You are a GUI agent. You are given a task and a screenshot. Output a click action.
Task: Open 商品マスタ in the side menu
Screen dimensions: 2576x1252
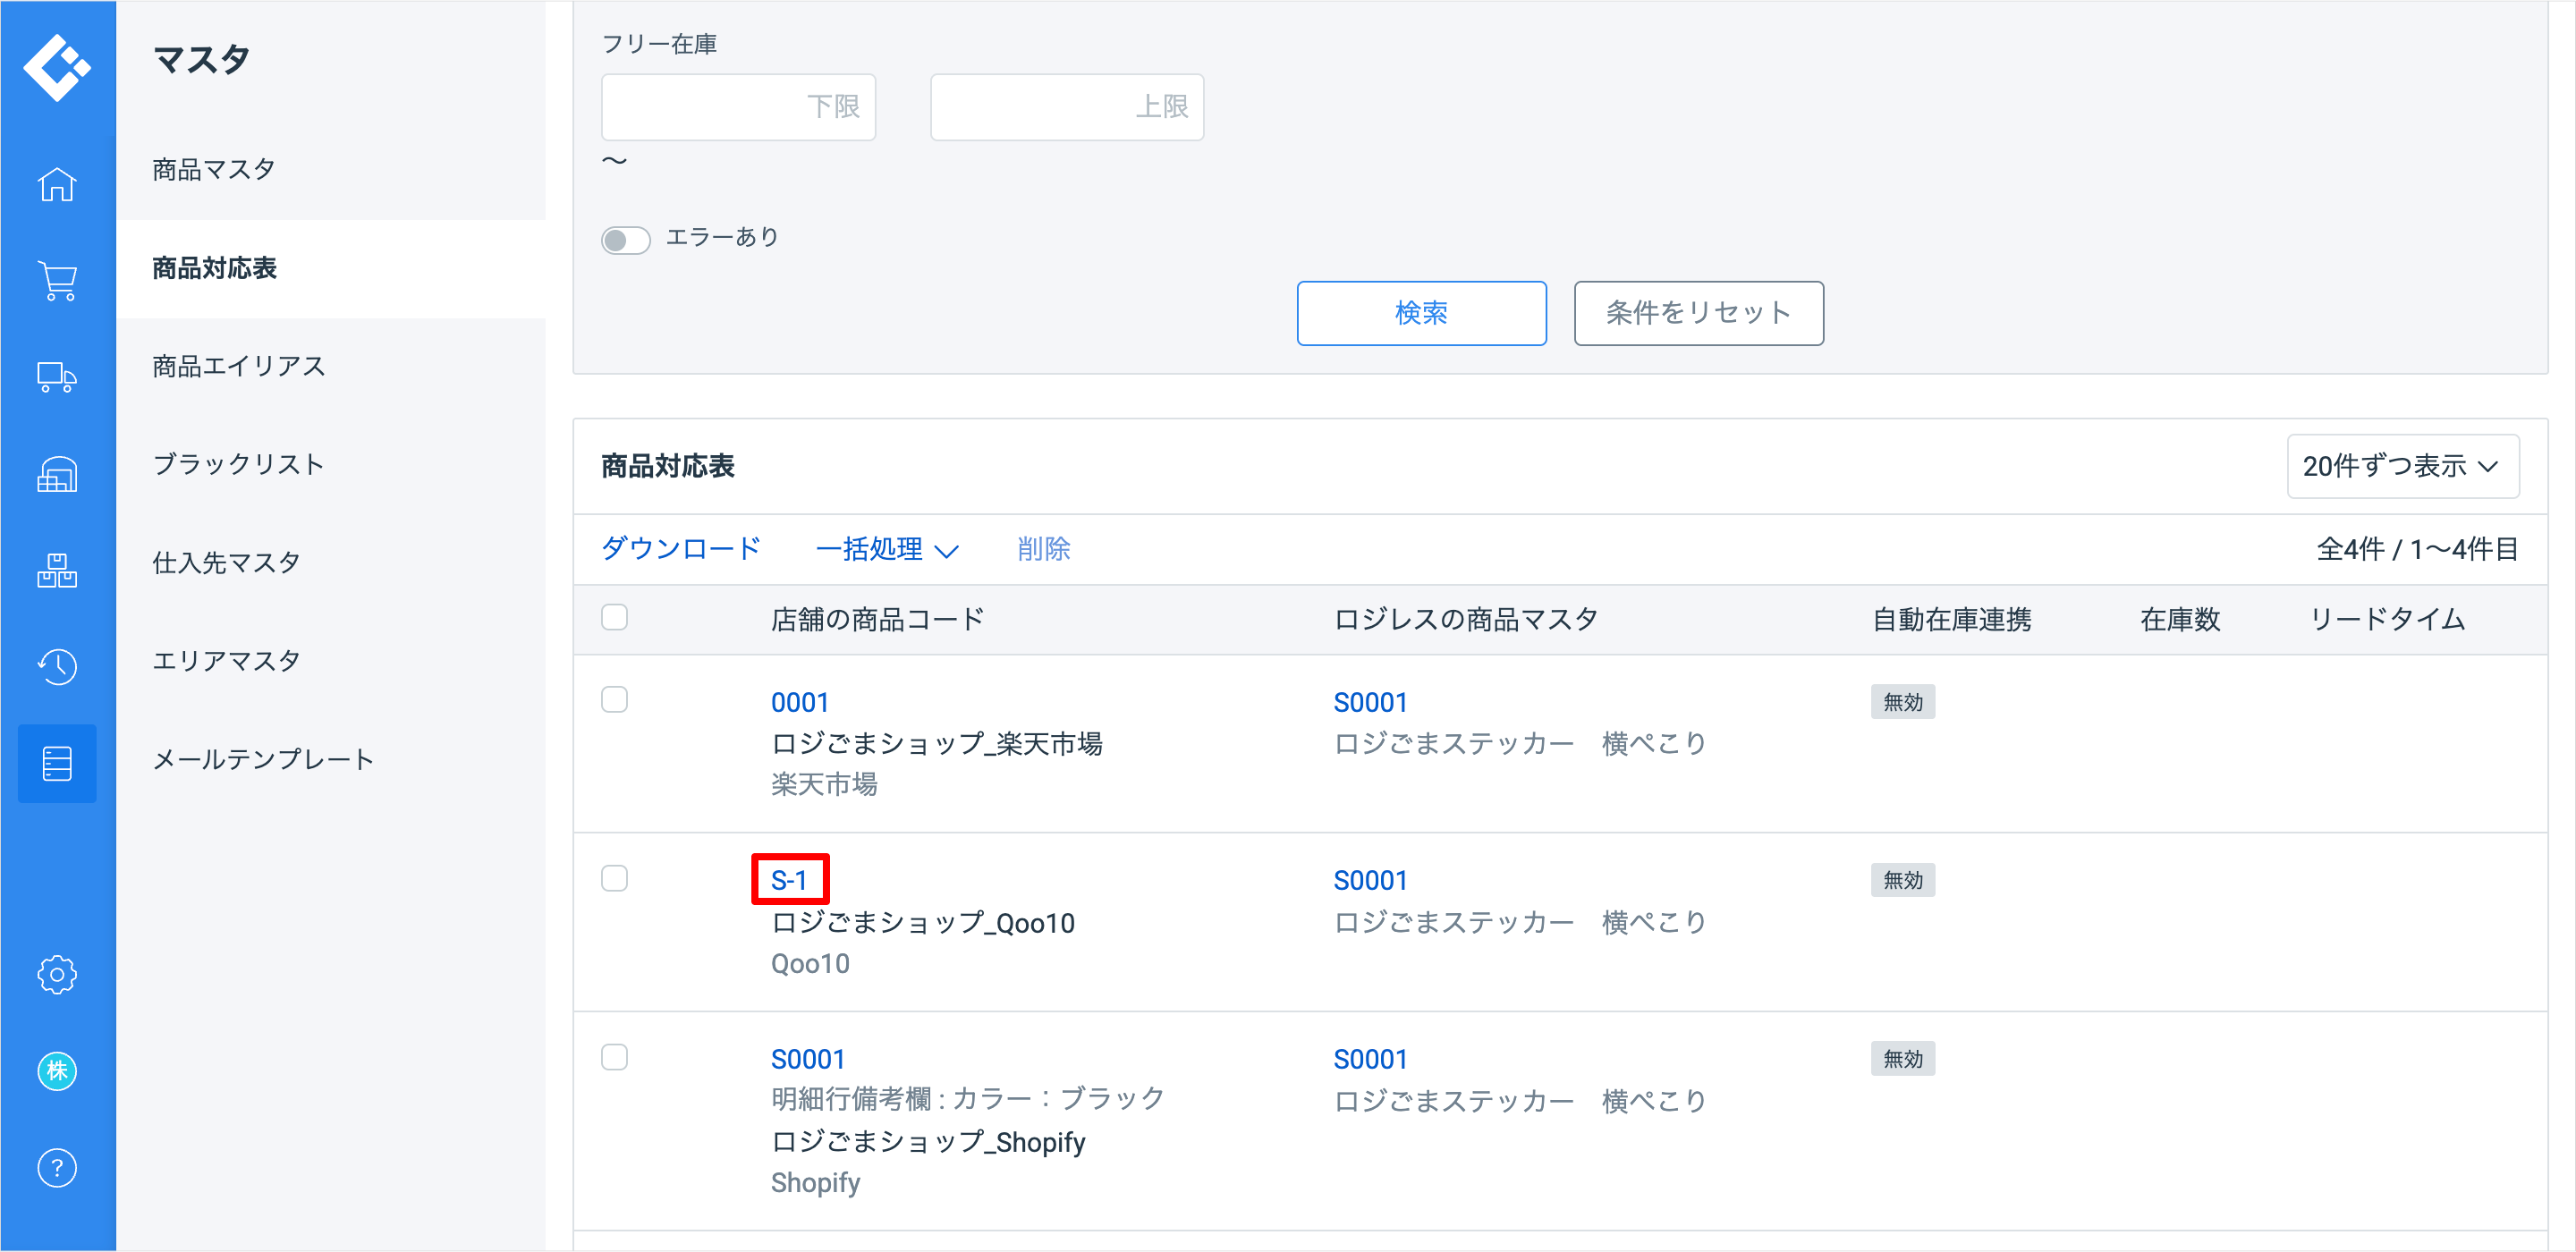click(214, 169)
